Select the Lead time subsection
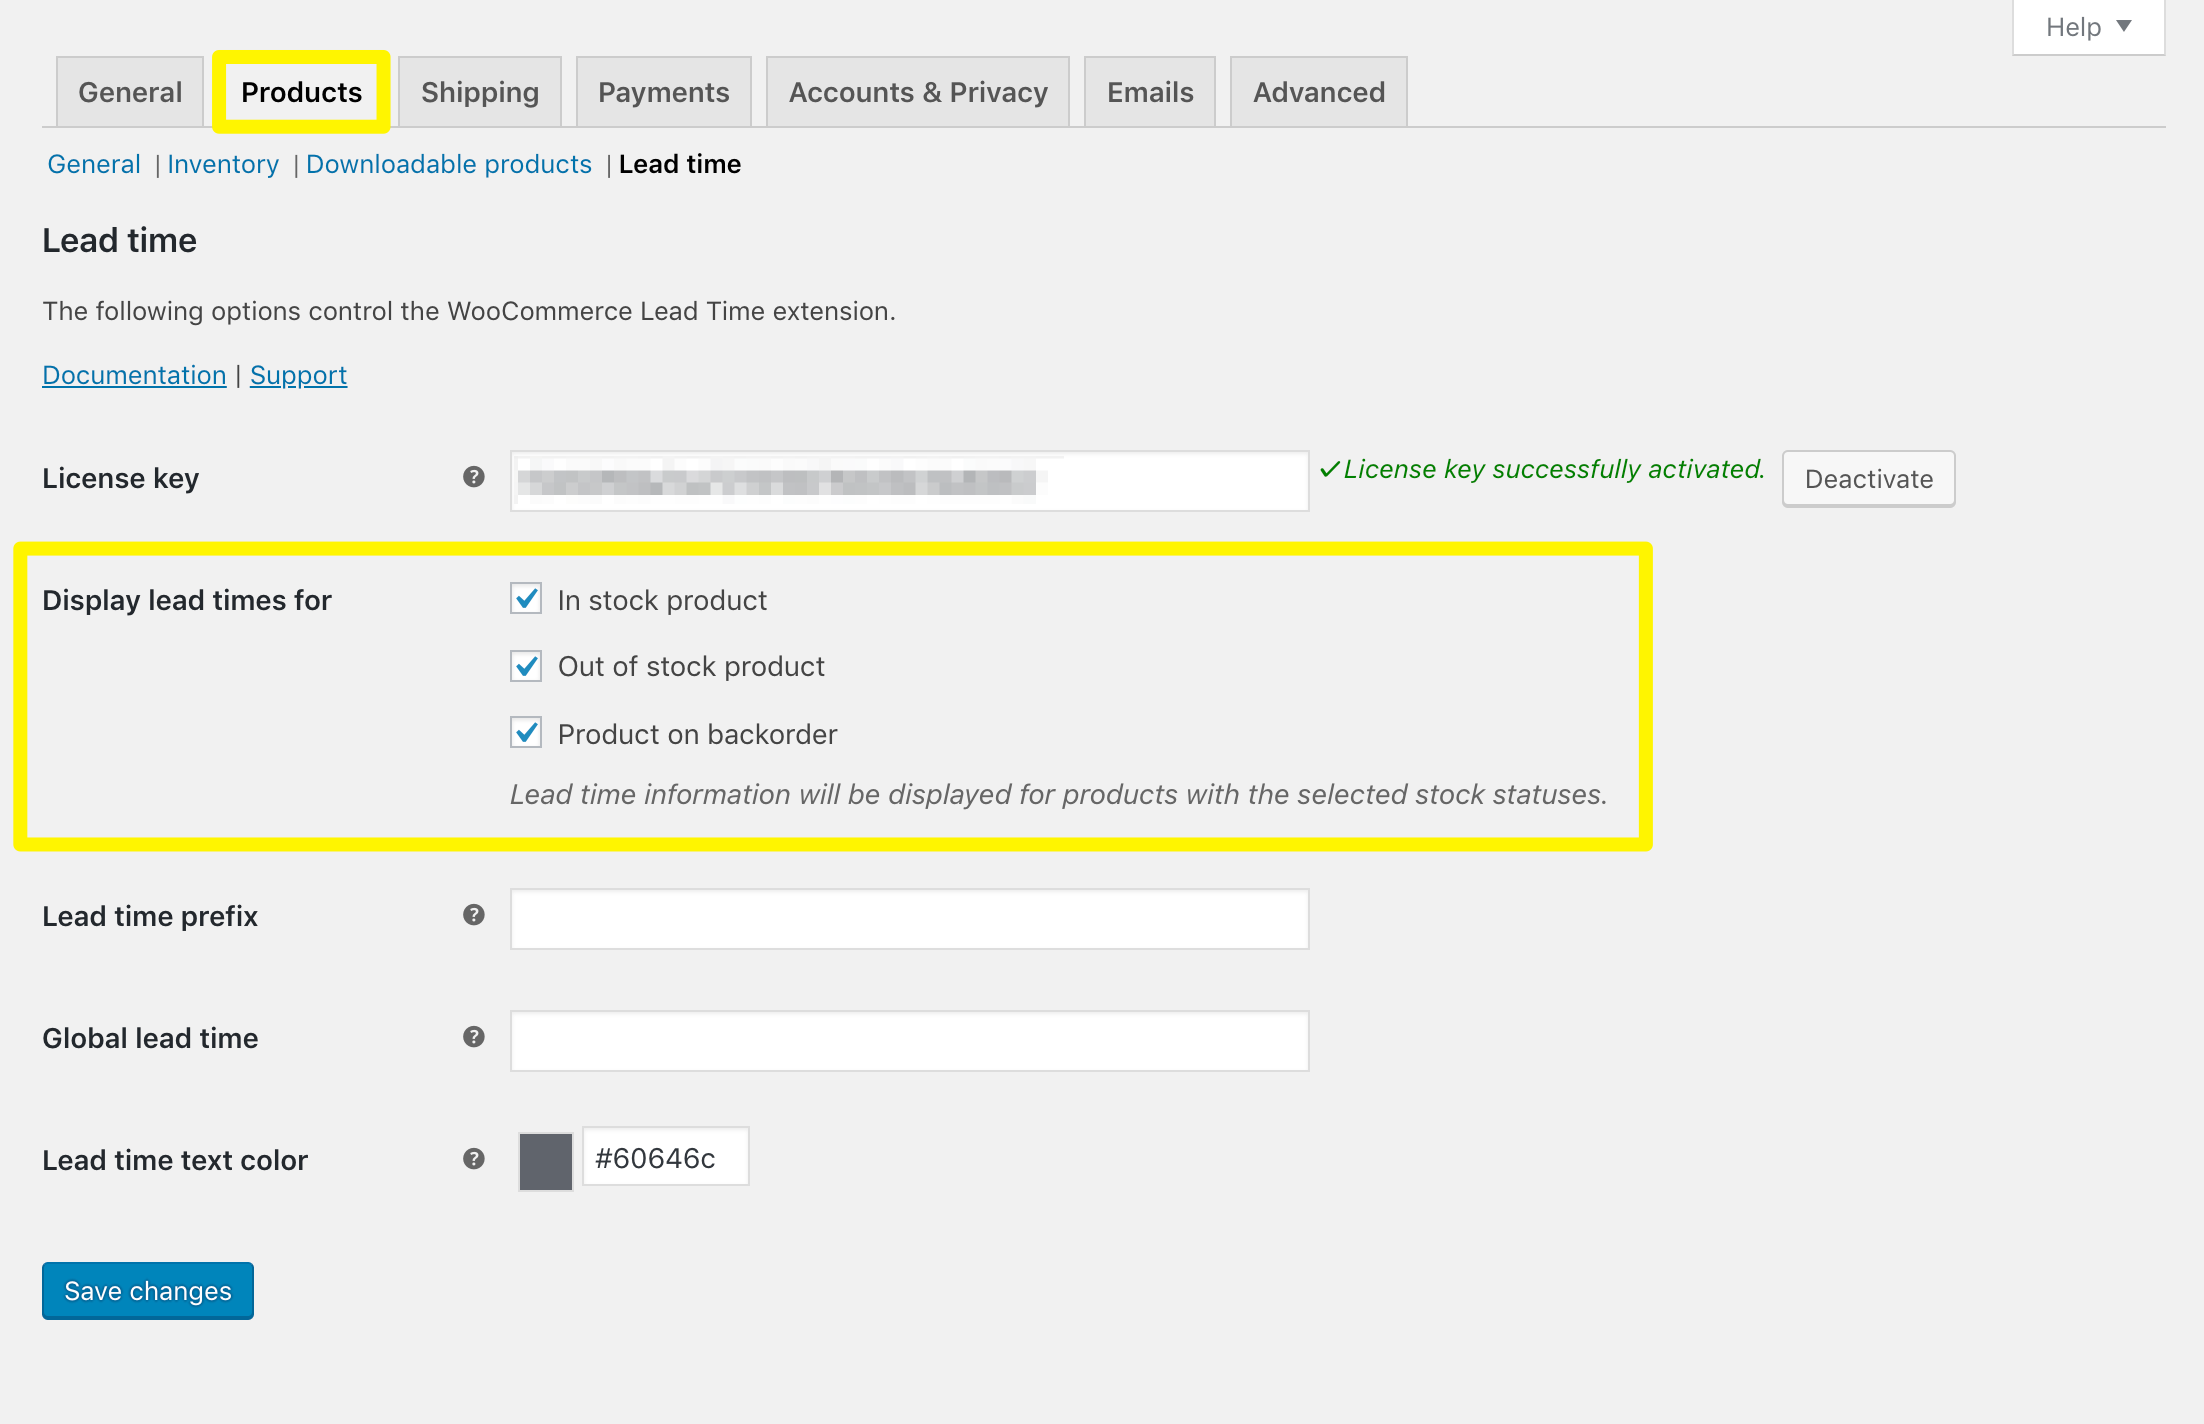 [680, 164]
